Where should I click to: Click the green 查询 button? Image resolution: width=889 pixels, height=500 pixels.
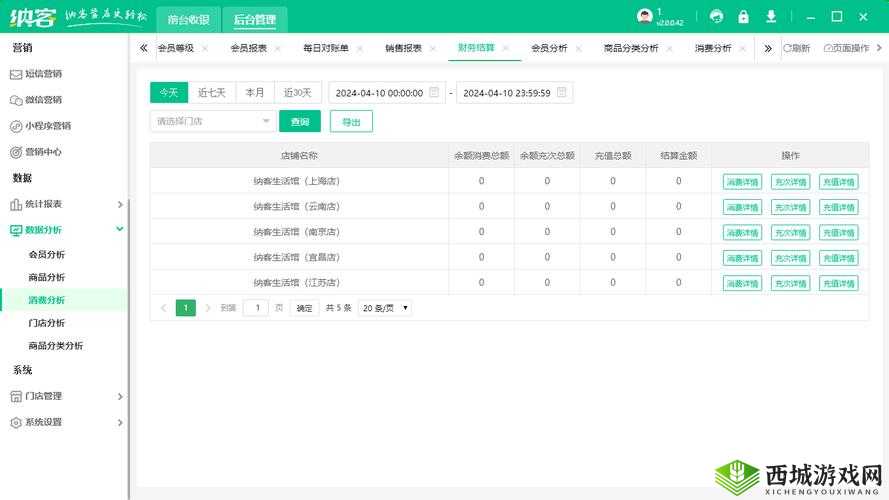point(300,121)
